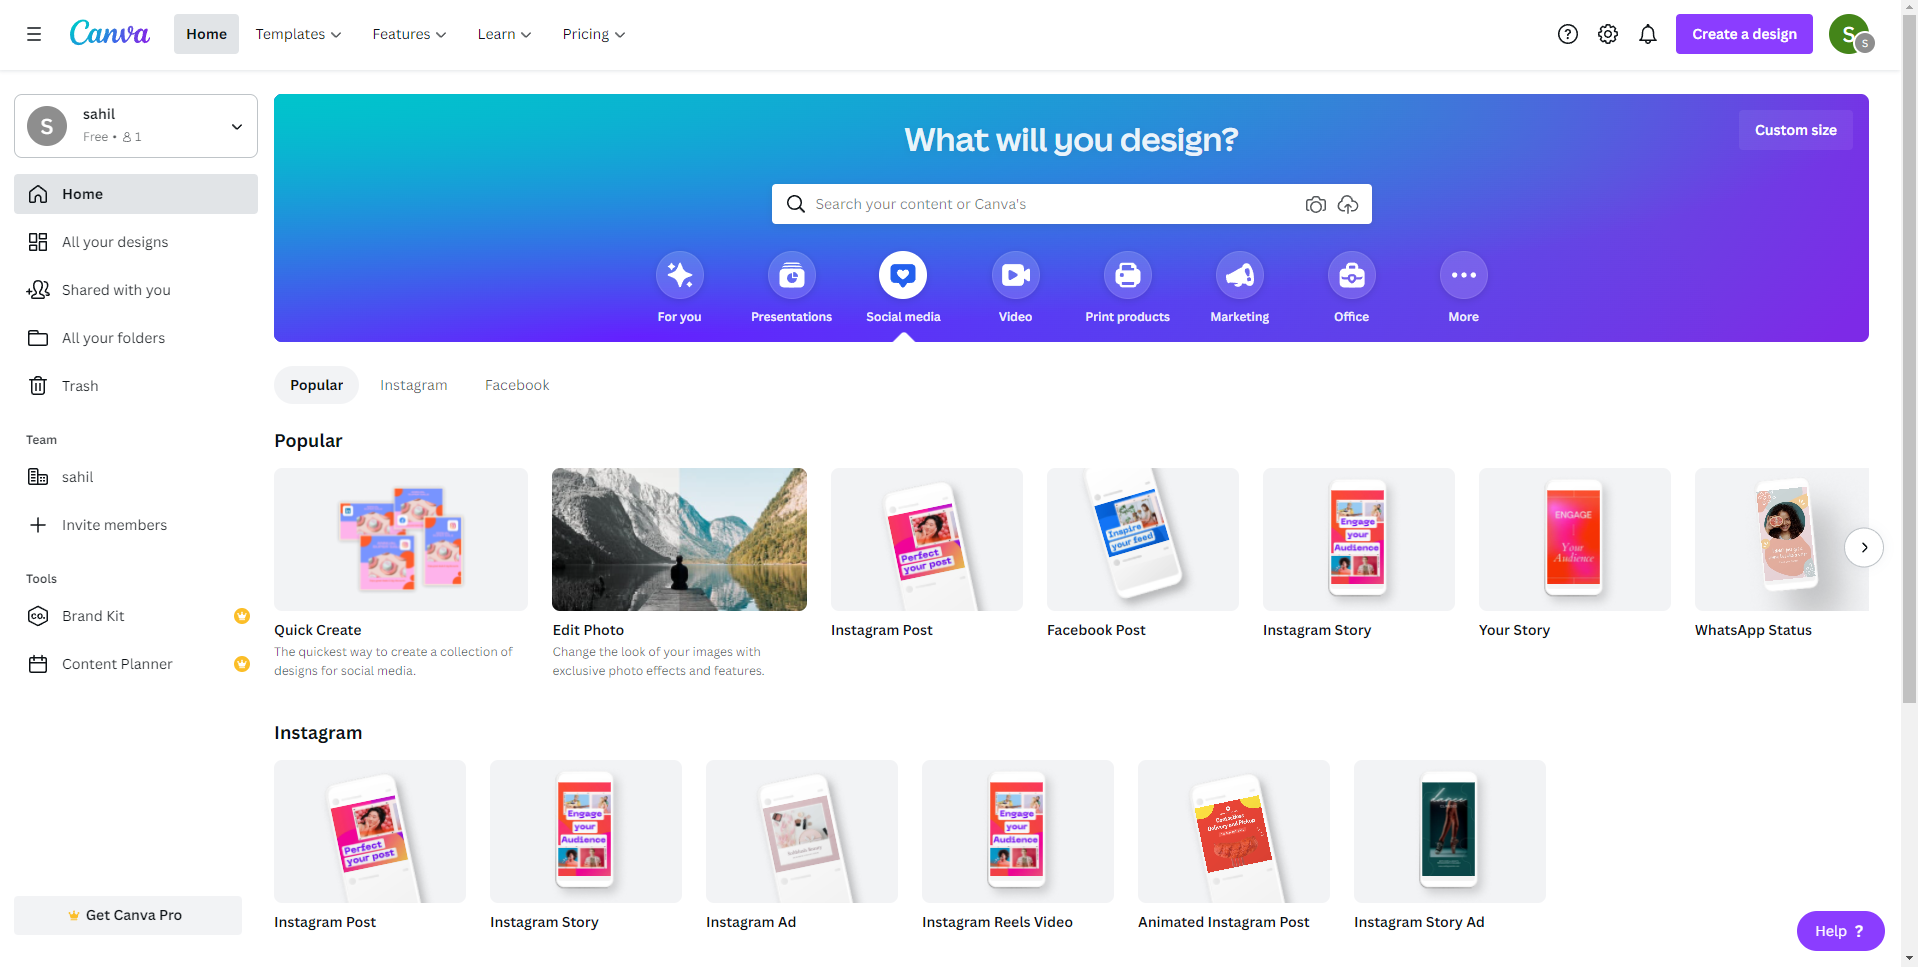The width and height of the screenshot is (1918, 967).
Task: Open the Edit Photo thumbnail
Action: click(x=679, y=539)
